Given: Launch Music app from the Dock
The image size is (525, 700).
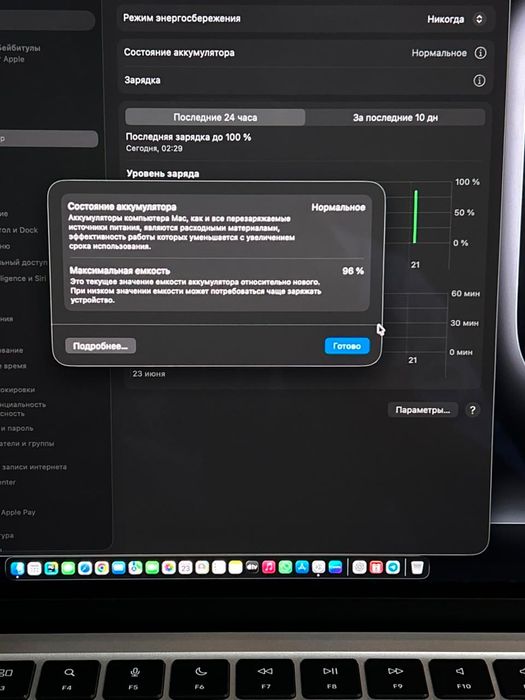Looking at the screenshot, I should pyautogui.click(x=269, y=567).
